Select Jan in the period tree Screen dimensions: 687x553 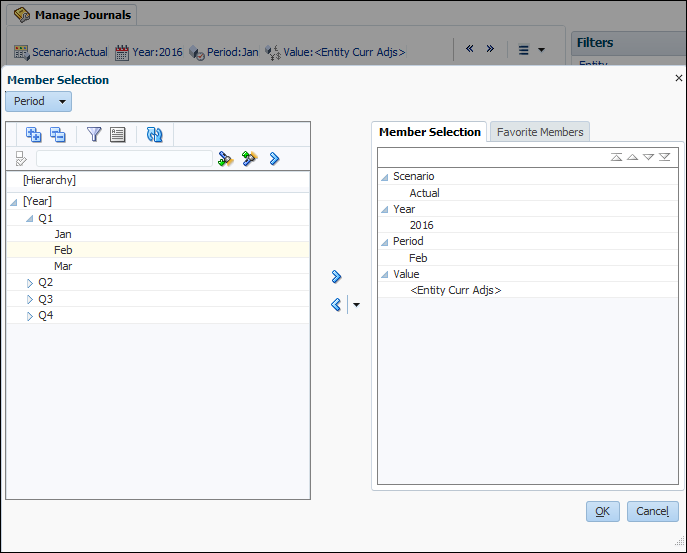(x=63, y=234)
